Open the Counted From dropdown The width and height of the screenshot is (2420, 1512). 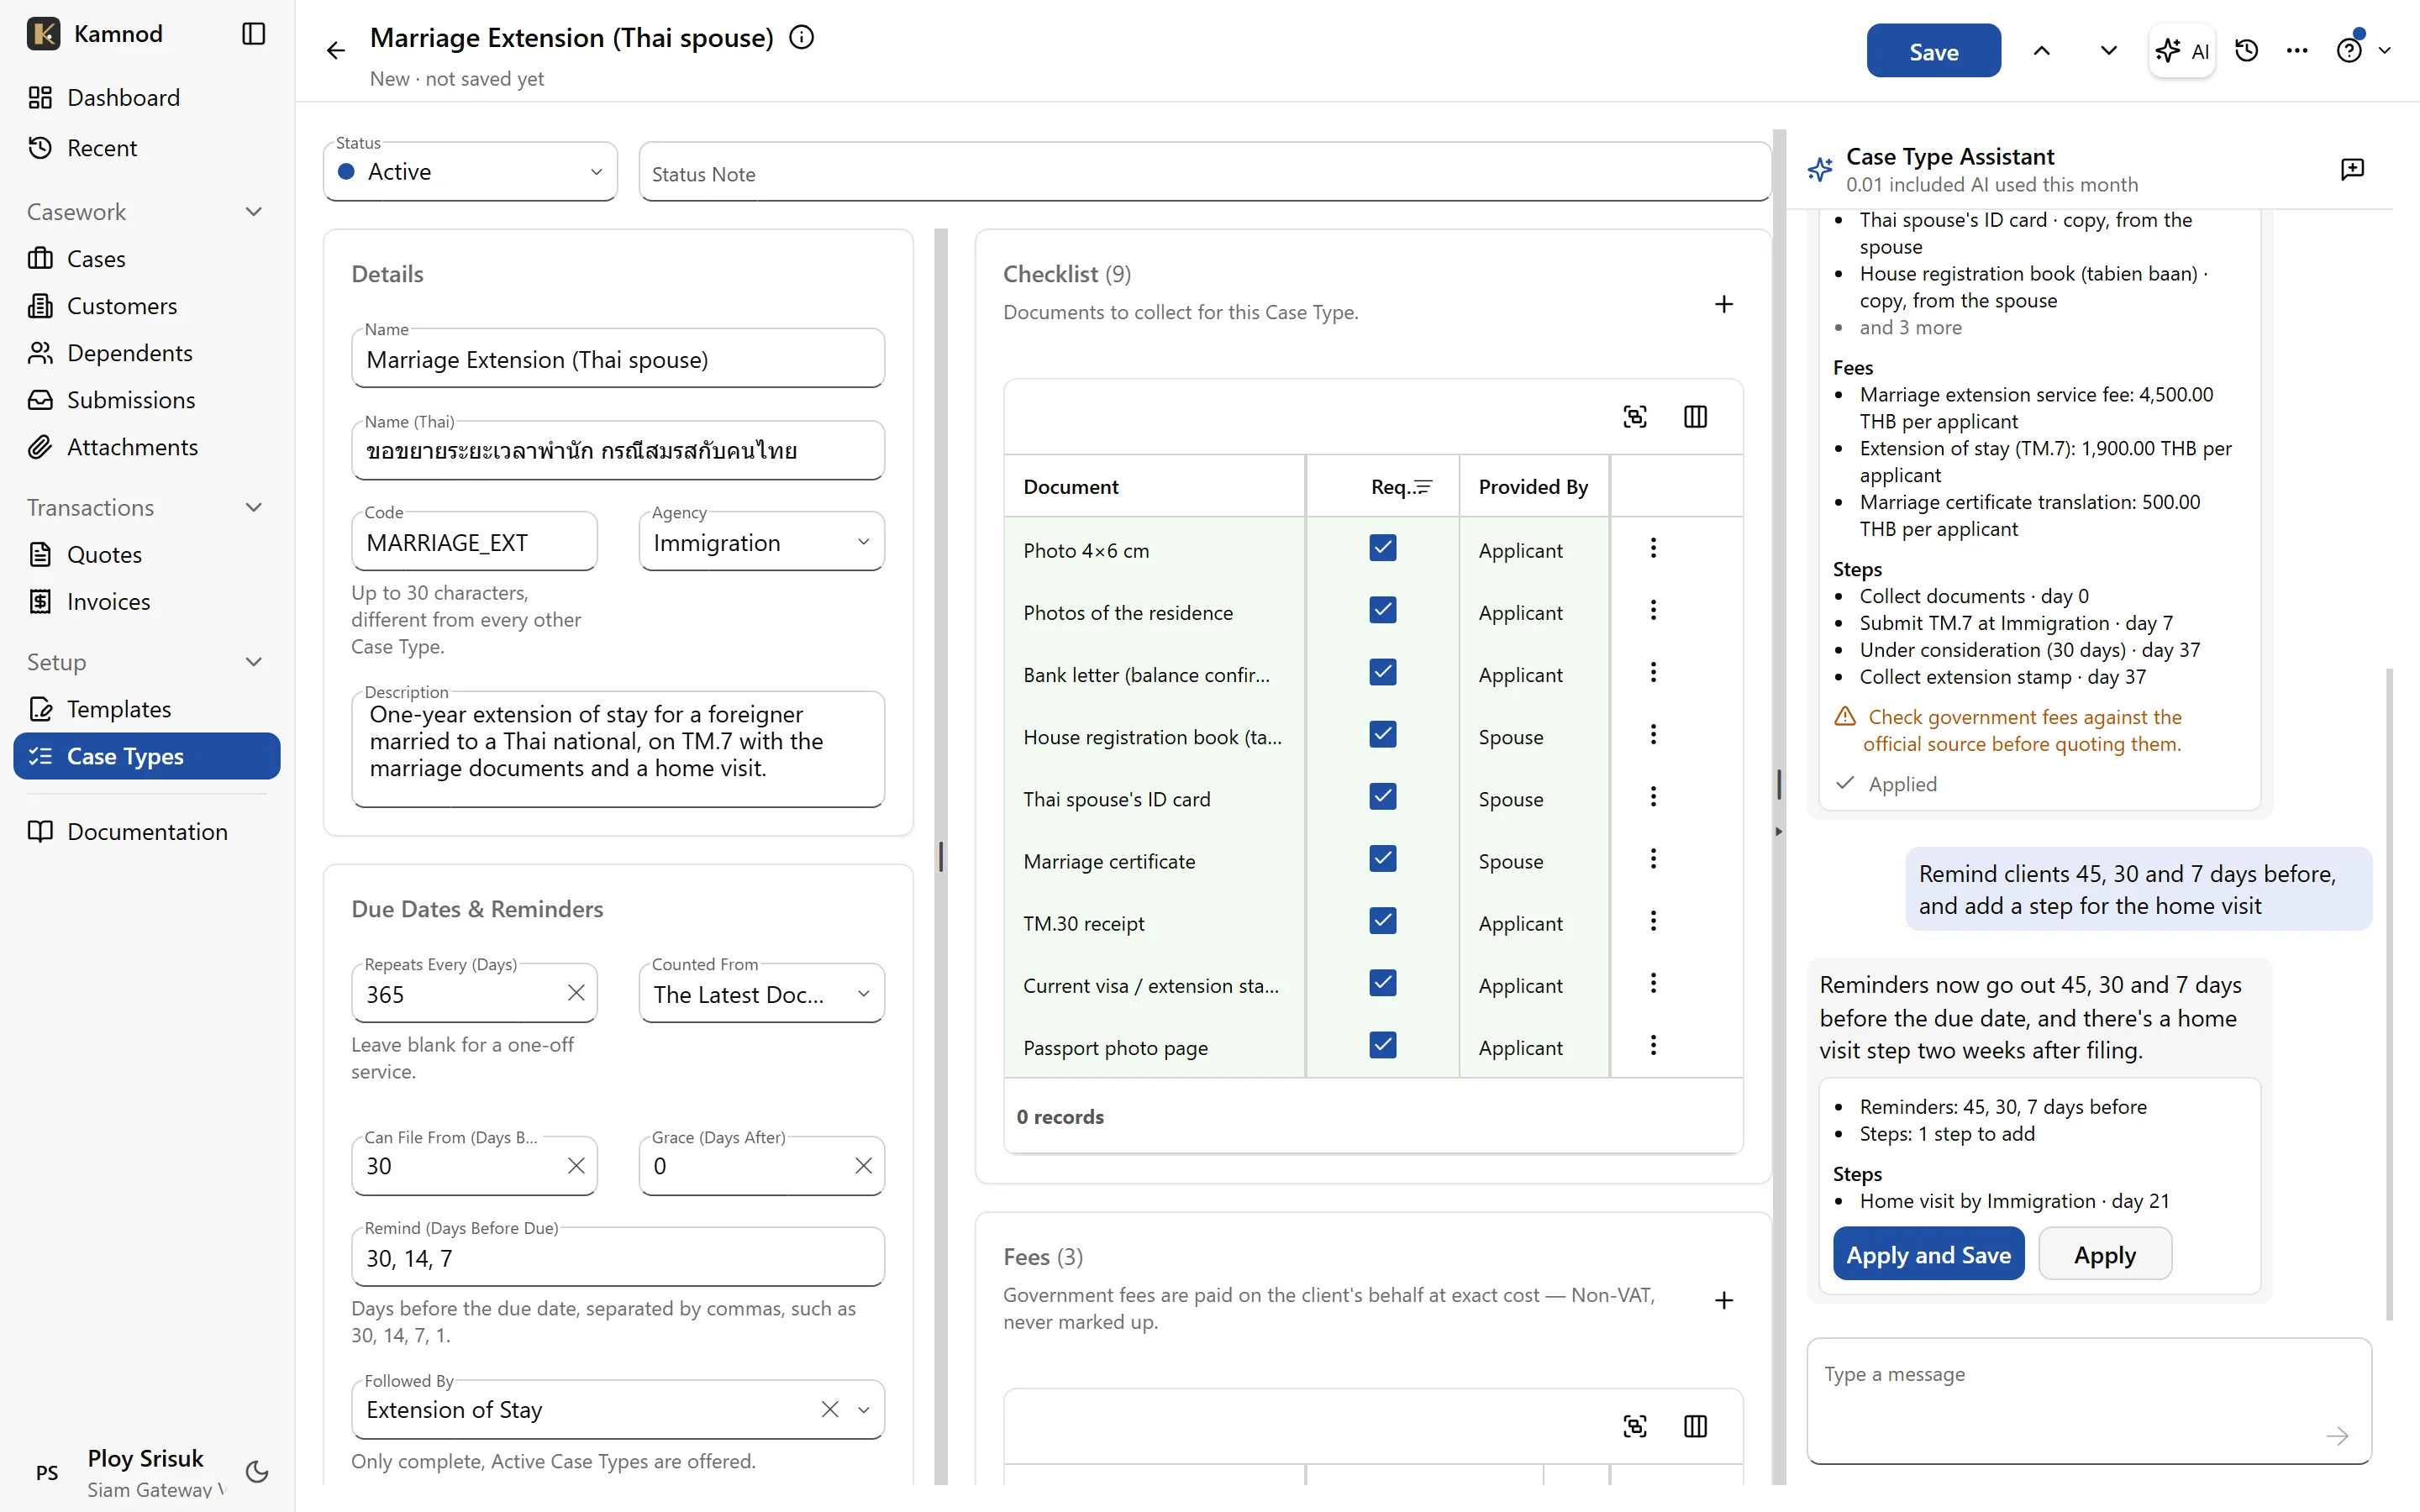[x=762, y=994]
